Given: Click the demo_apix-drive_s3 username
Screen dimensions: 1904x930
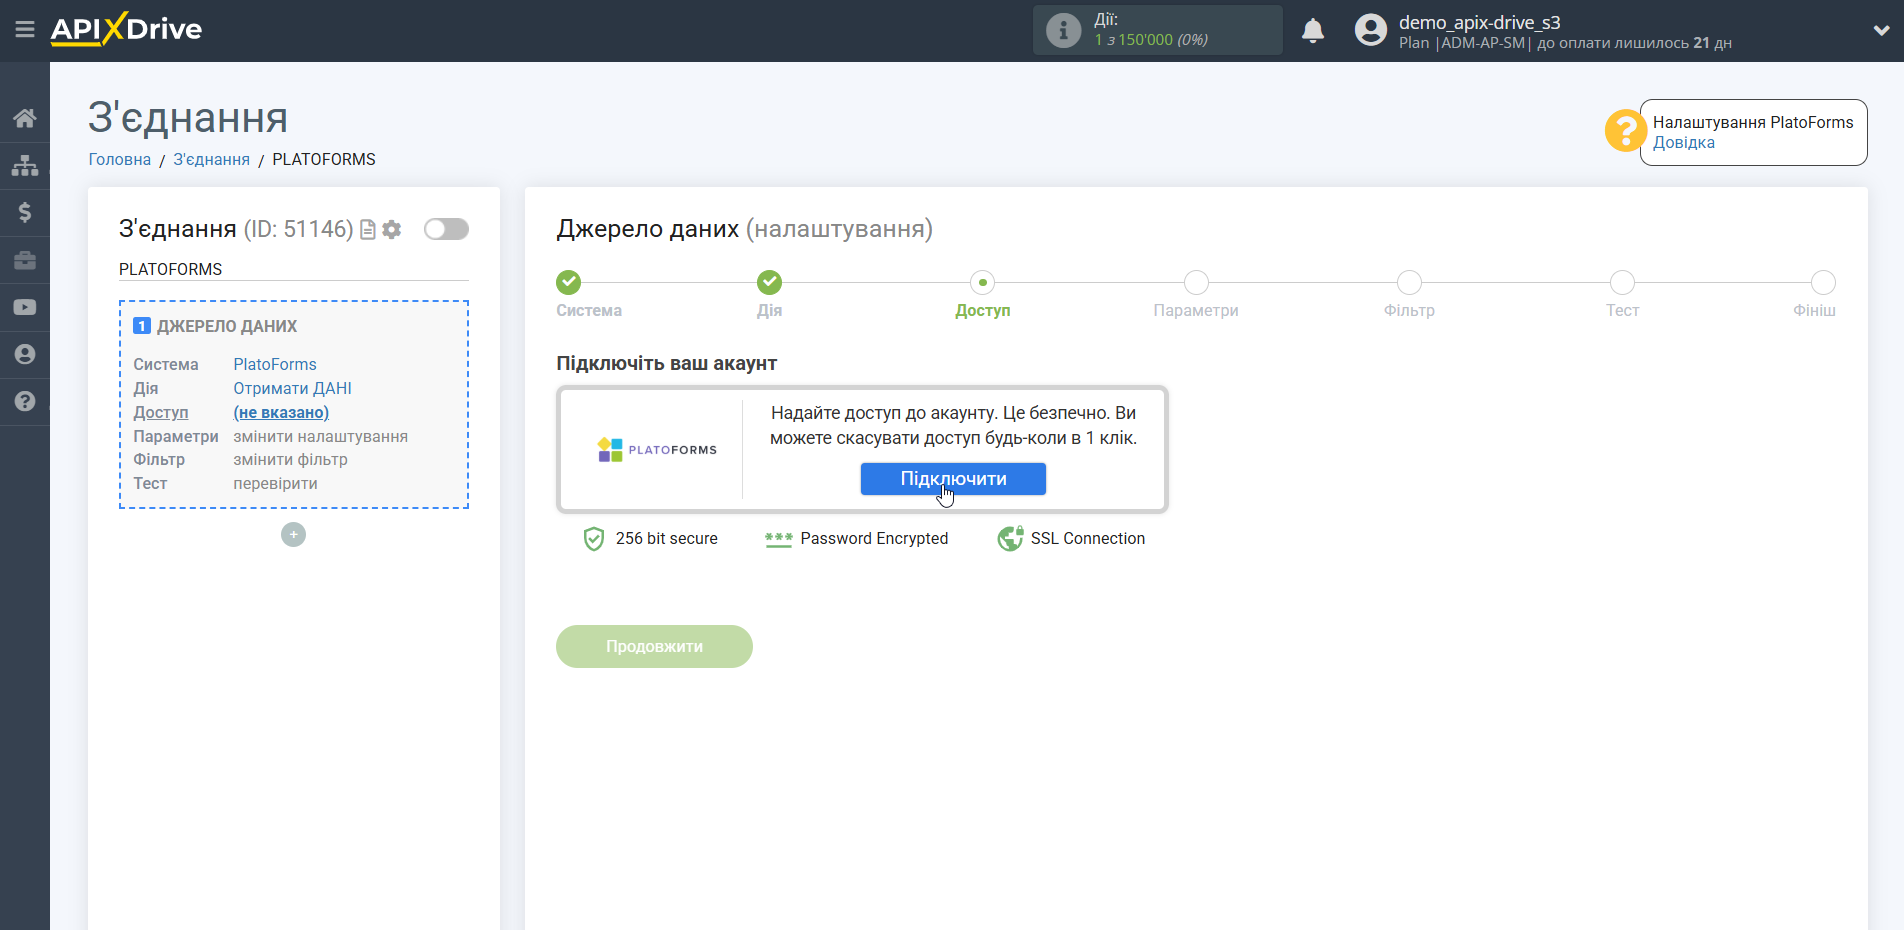Looking at the screenshot, I should (1479, 22).
